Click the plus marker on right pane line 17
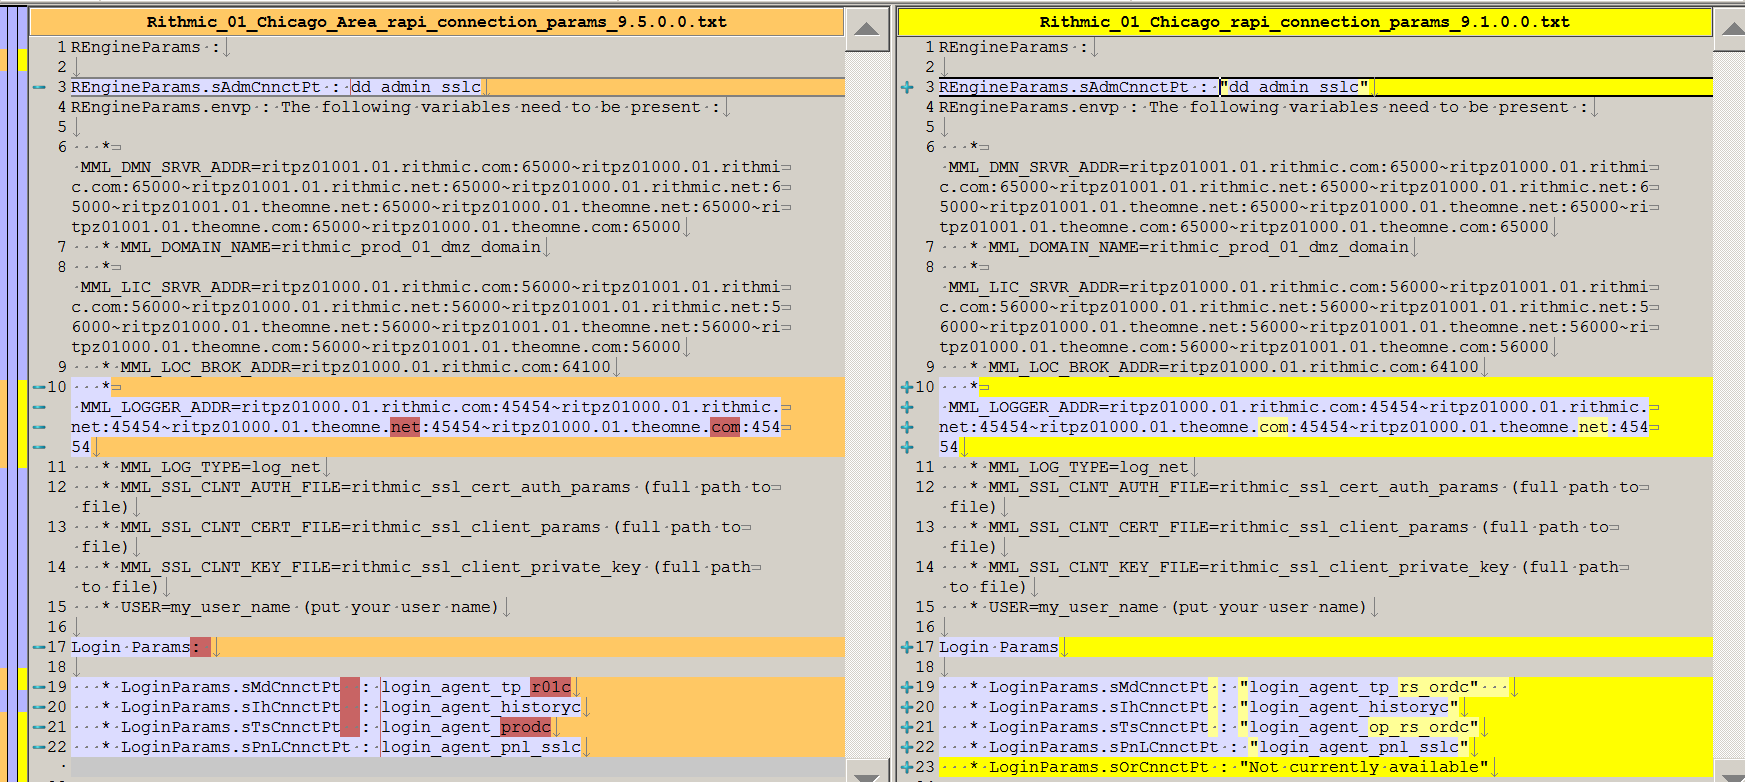Screen dimensions: 1745x782 [x=907, y=647]
